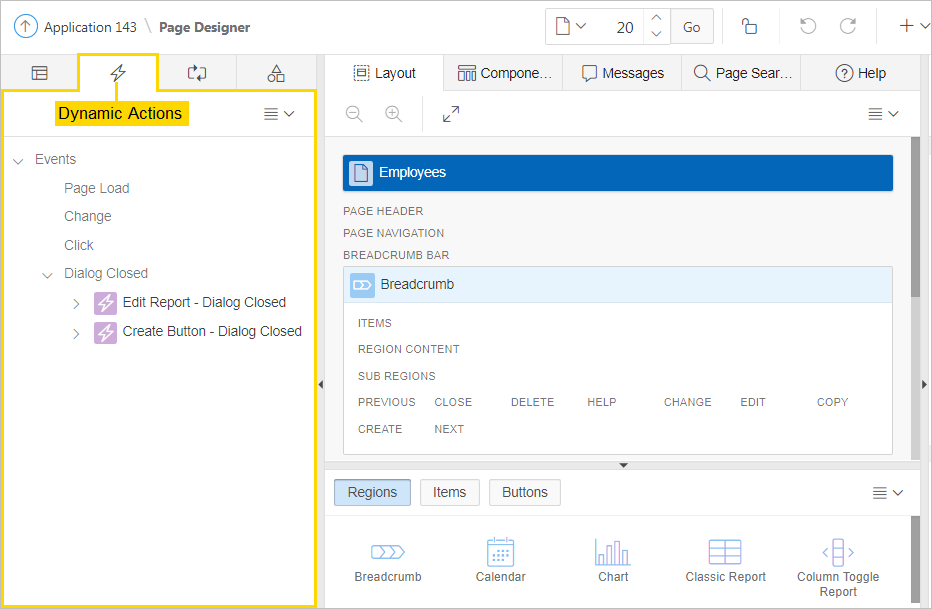Select the Processing tab icon

tap(197, 73)
